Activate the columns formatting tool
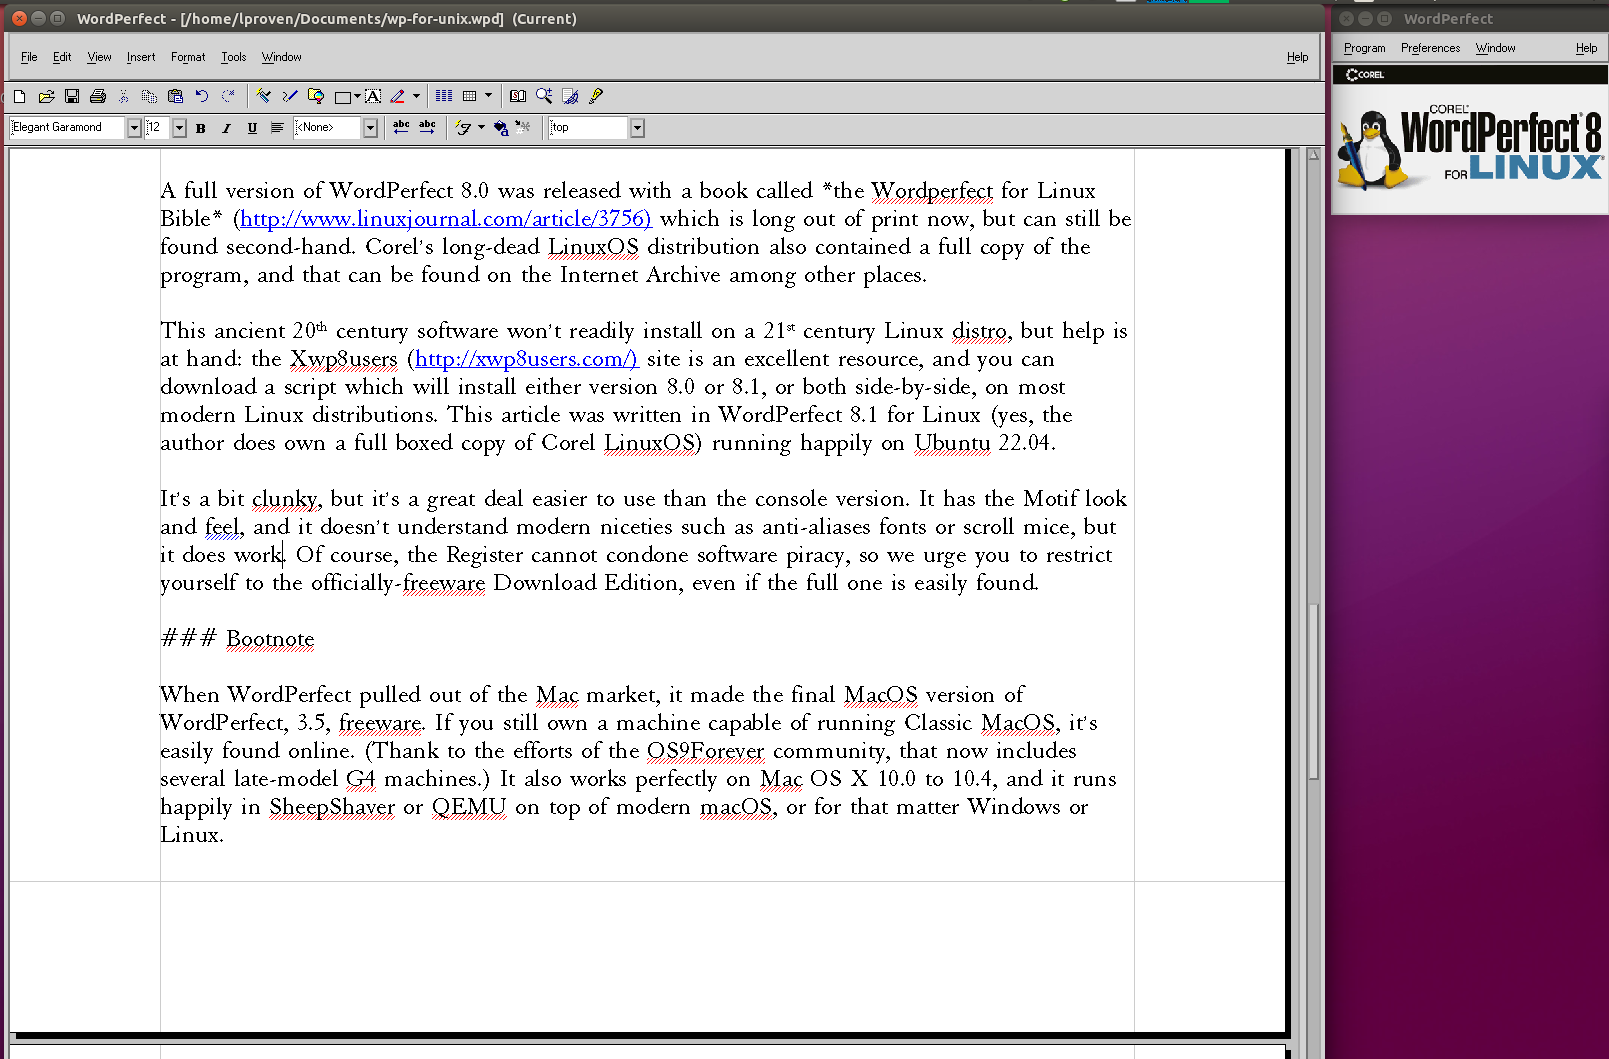This screenshot has width=1609, height=1059. [443, 96]
